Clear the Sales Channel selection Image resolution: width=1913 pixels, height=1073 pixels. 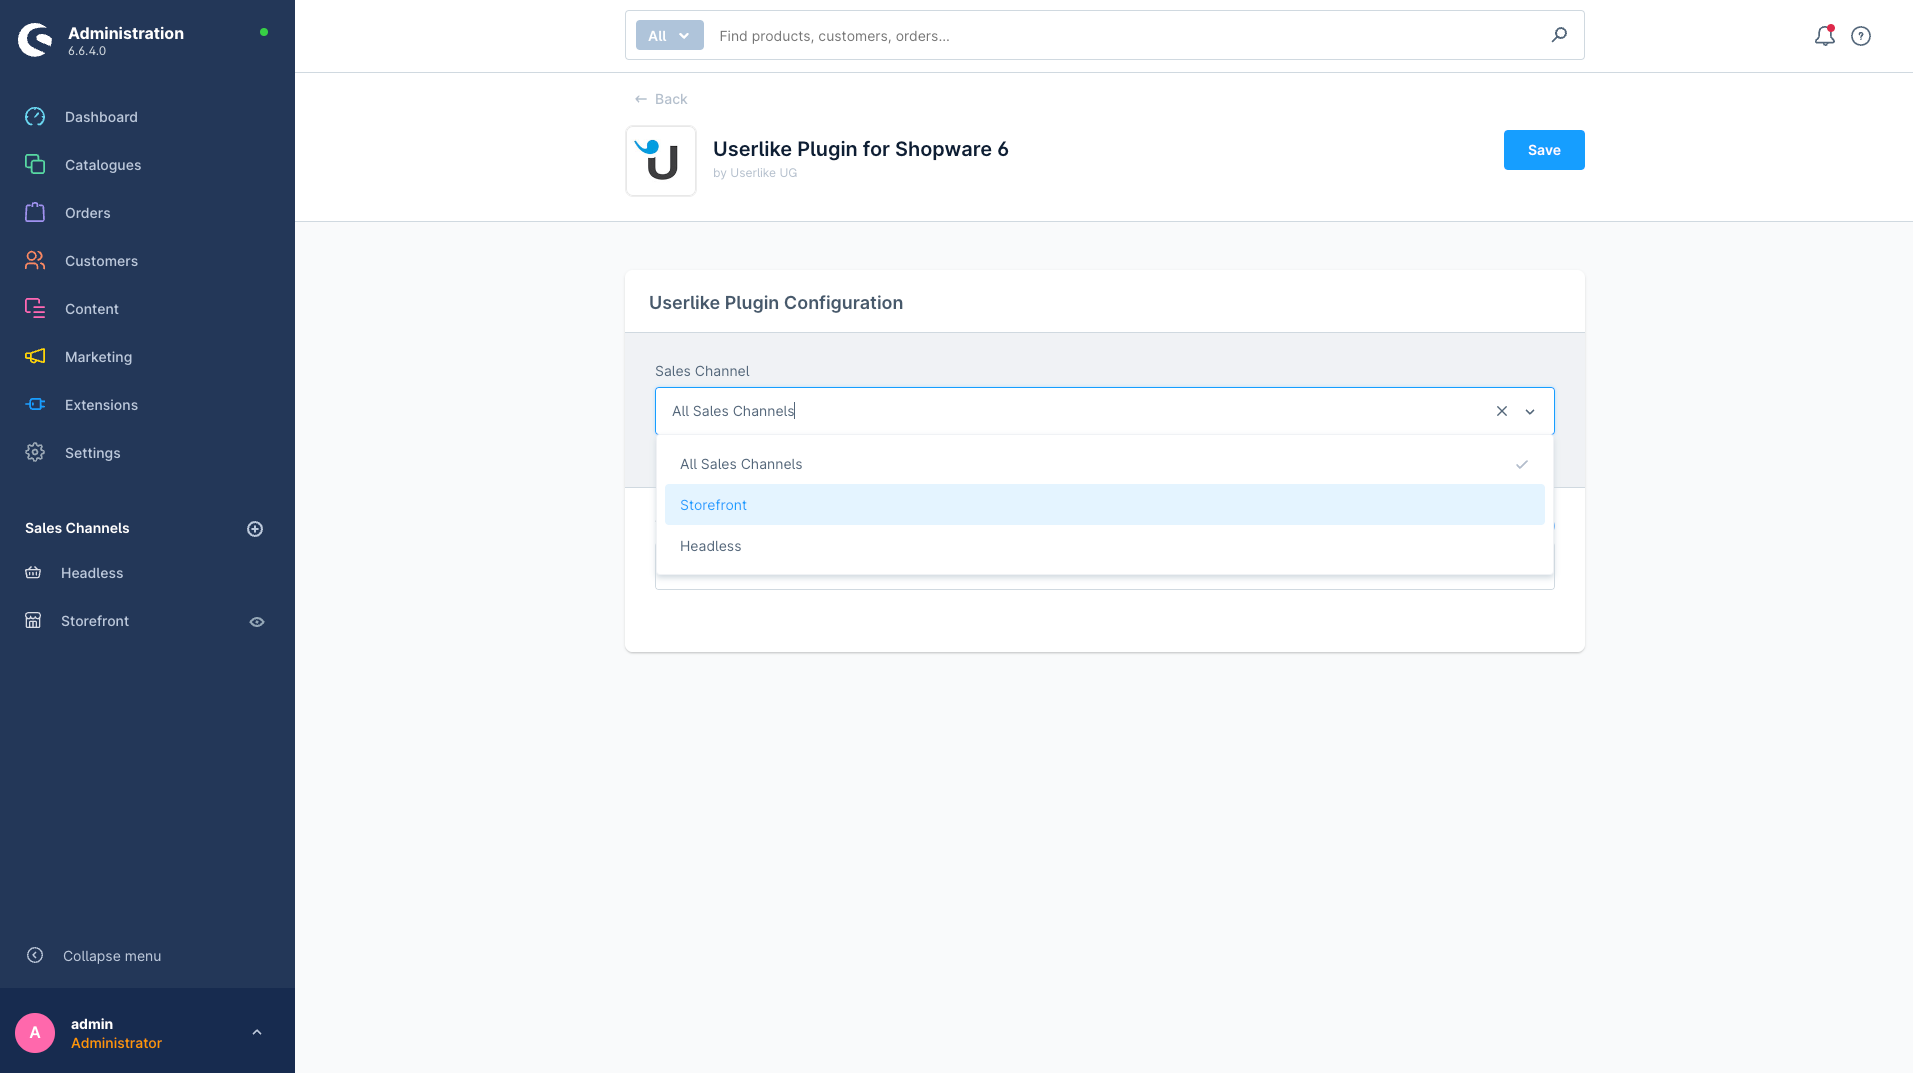tap(1502, 411)
